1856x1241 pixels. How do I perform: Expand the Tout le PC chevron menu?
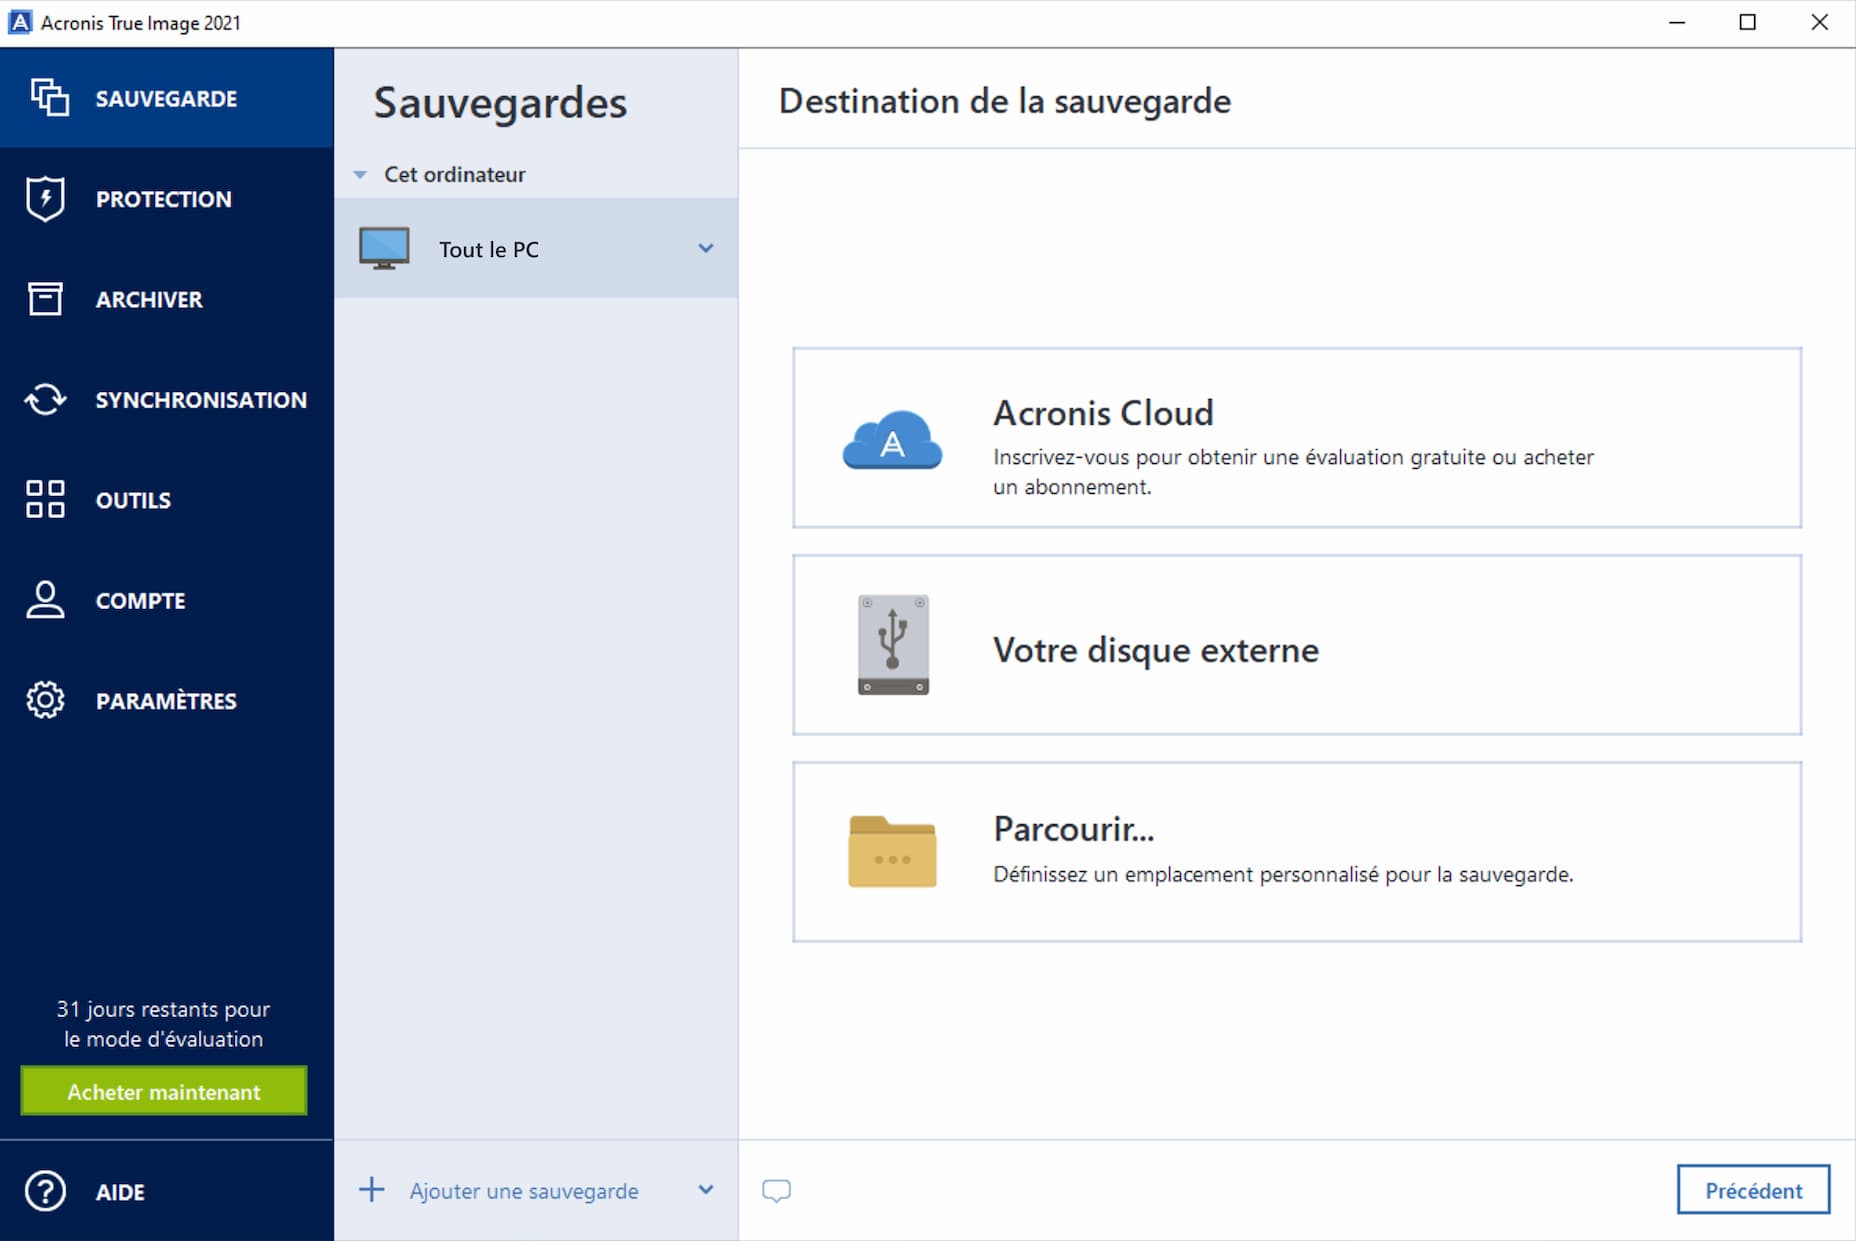point(706,248)
